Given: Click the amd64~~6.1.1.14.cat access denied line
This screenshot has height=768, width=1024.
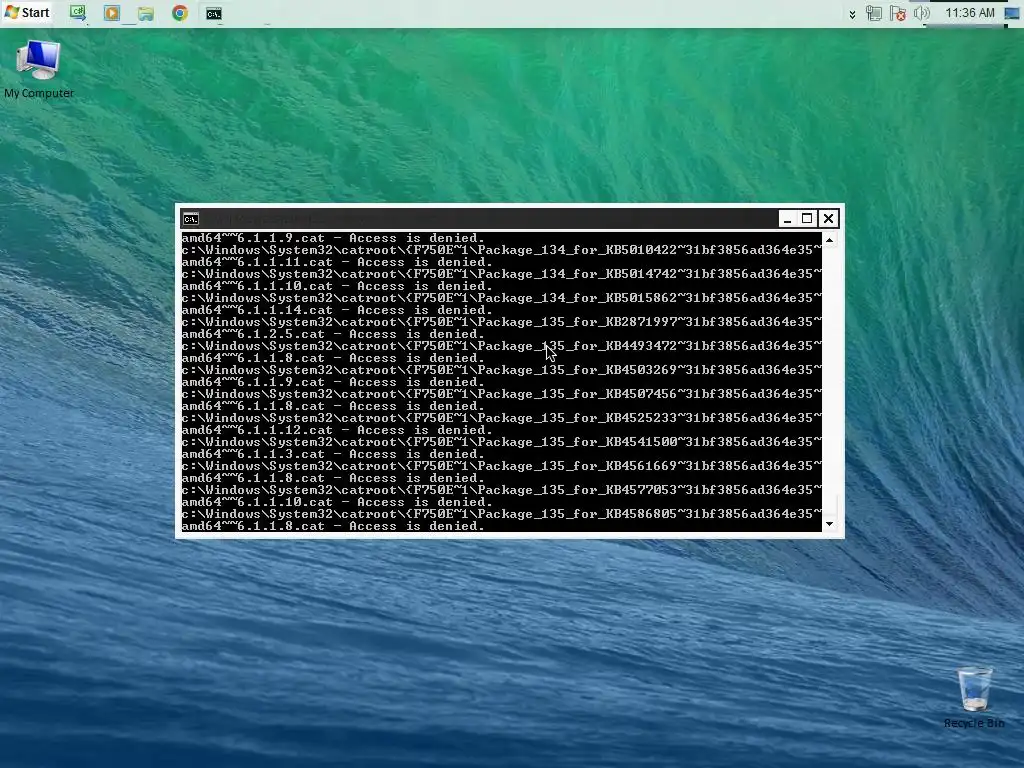Looking at the screenshot, I should [x=337, y=310].
